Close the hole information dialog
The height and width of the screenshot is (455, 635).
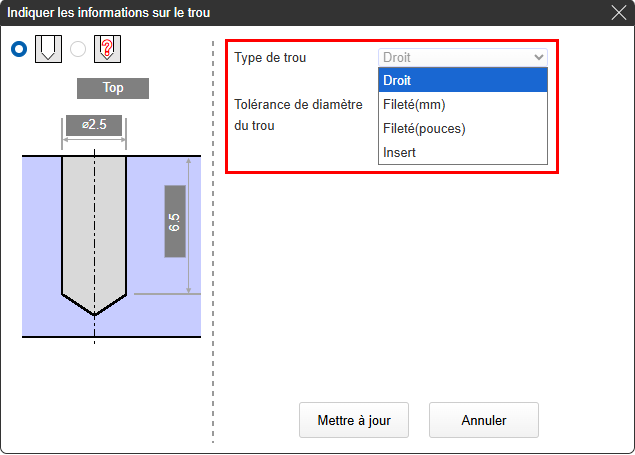pos(618,12)
